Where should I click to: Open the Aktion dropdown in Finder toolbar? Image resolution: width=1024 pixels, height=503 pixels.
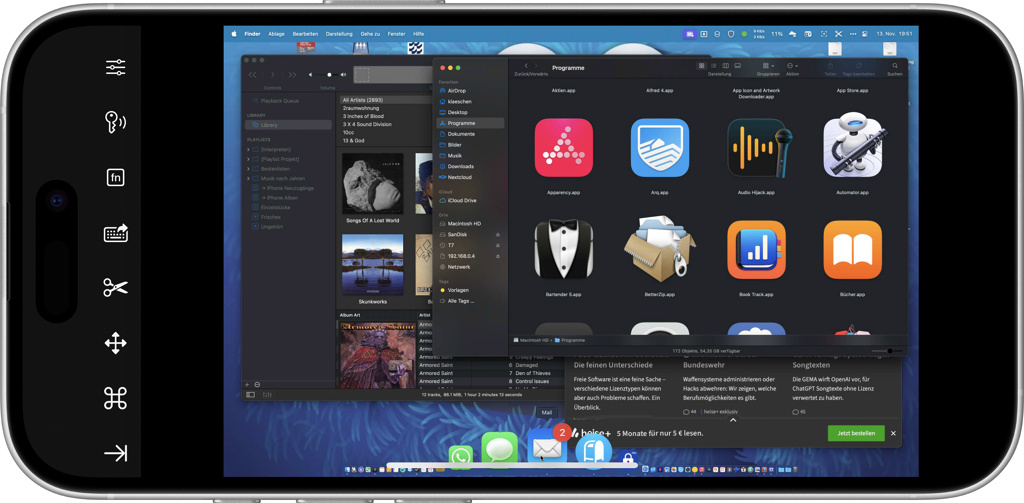792,66
